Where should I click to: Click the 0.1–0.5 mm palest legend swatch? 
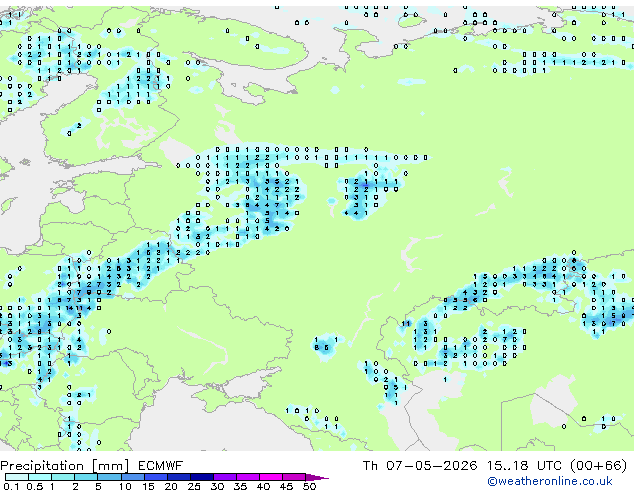click(17, 477)
